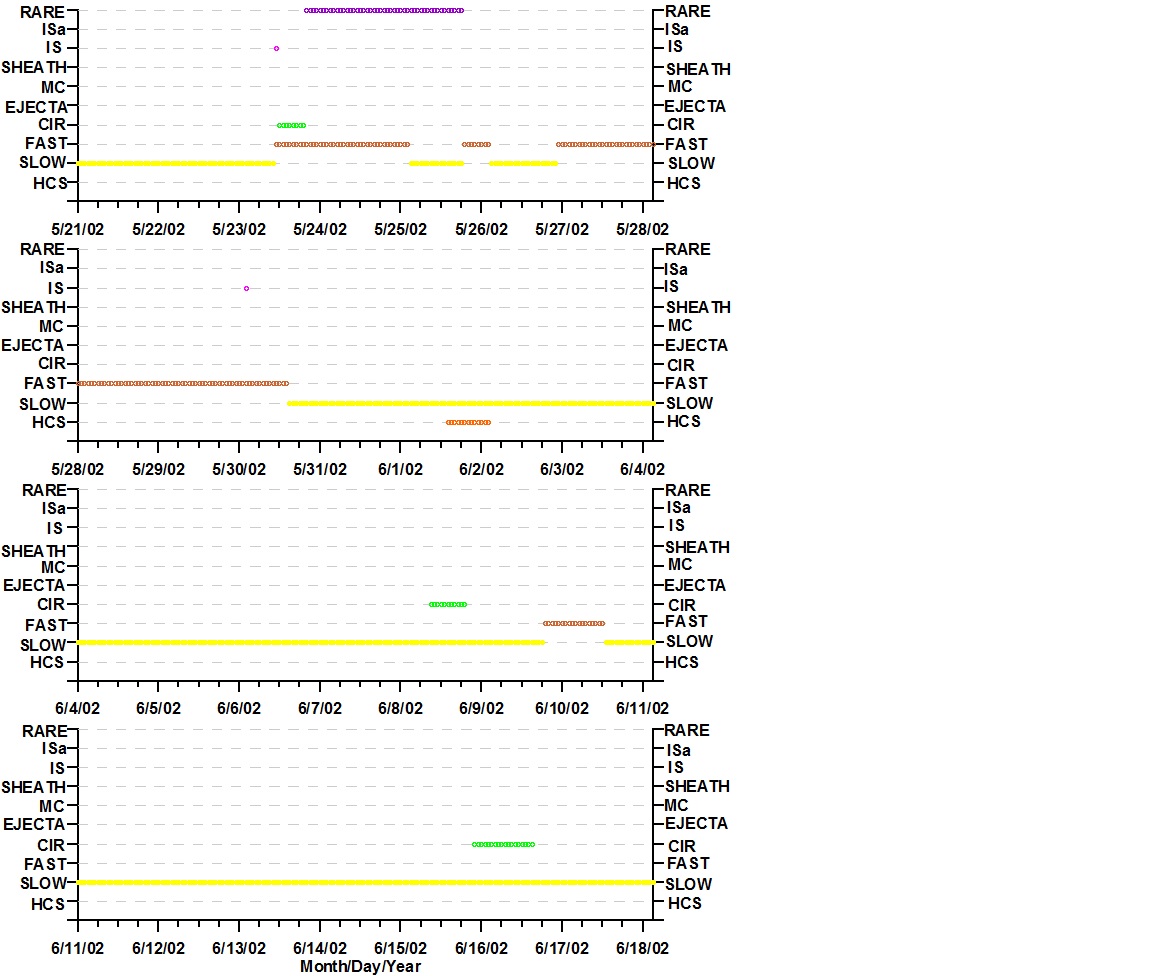Image resolution: width=1154 pixels, height=976 pixels.
Task: Select the 6/16/02 date label
Action: coord(481,948)
